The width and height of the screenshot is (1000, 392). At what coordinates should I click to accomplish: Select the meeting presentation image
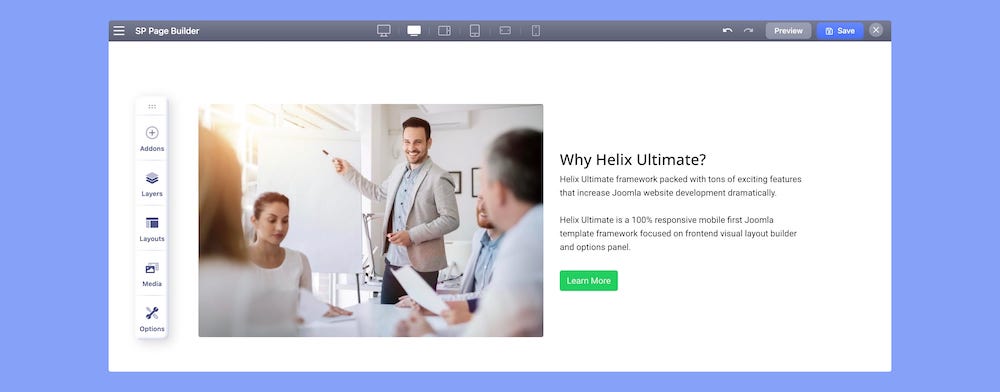pyautogui.click(x=371, y=221)
